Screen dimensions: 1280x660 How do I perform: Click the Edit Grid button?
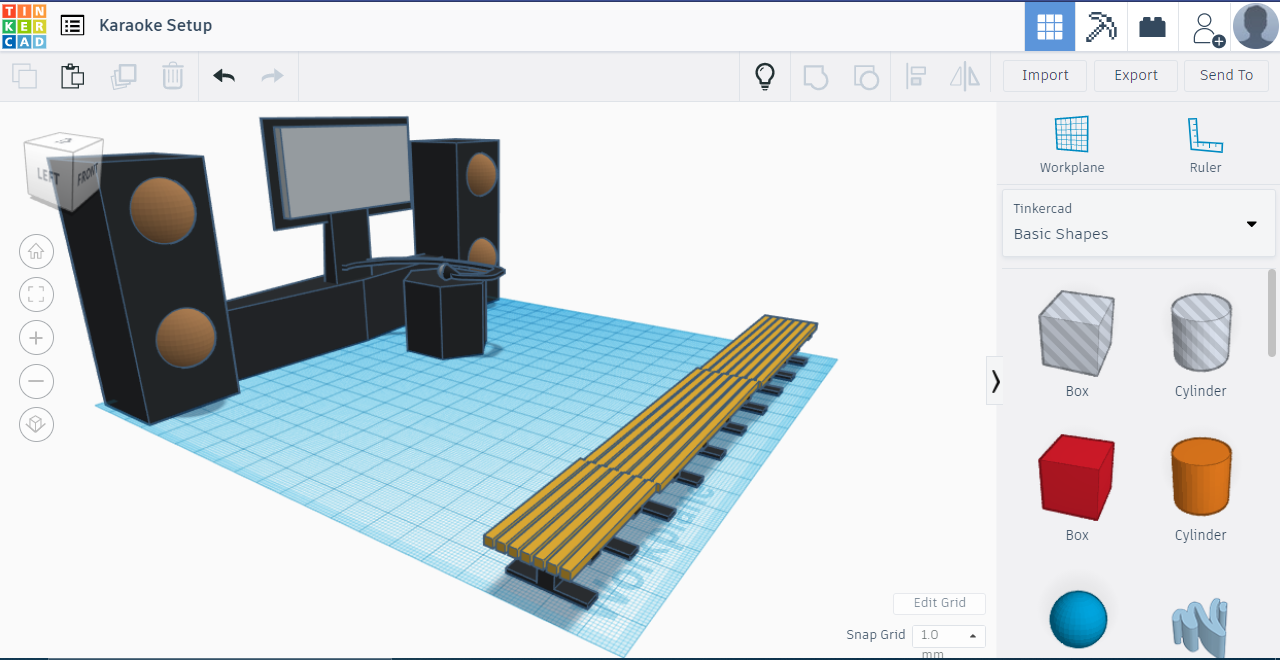tap(939, 603)
